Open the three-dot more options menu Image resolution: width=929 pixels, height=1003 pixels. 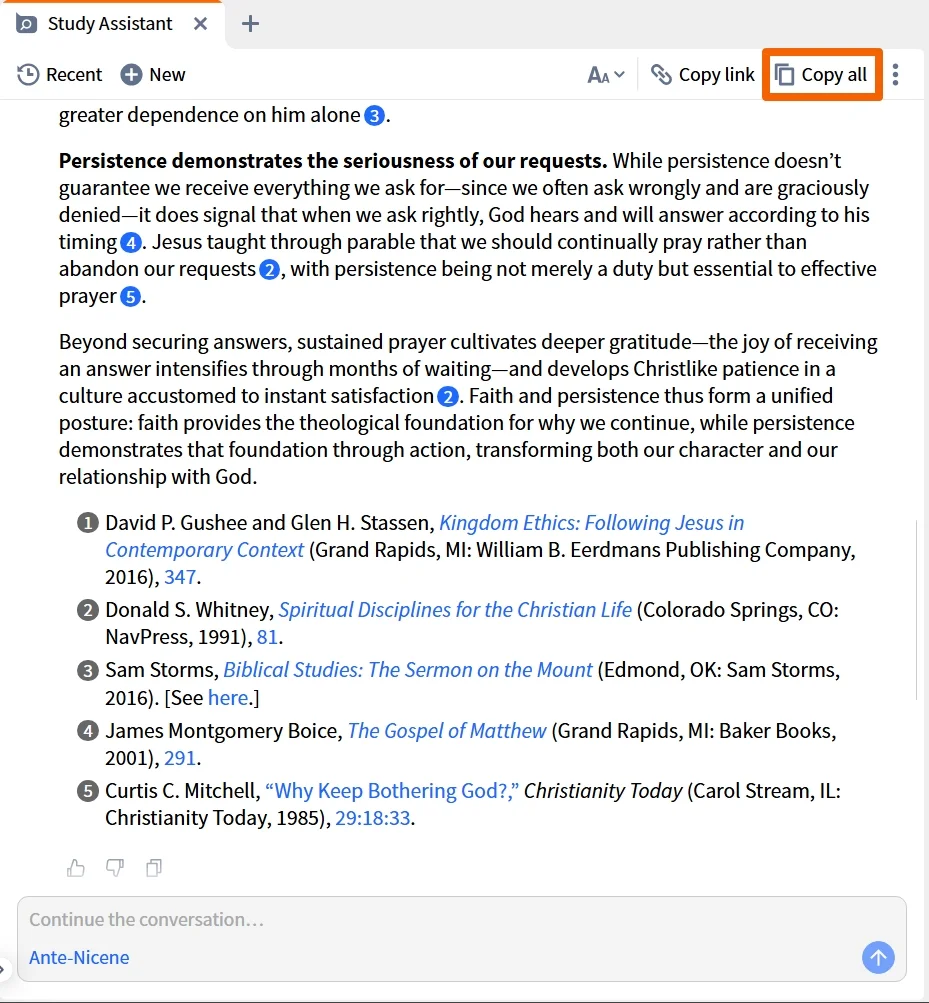pyautogui.click(x=895, y=75)
